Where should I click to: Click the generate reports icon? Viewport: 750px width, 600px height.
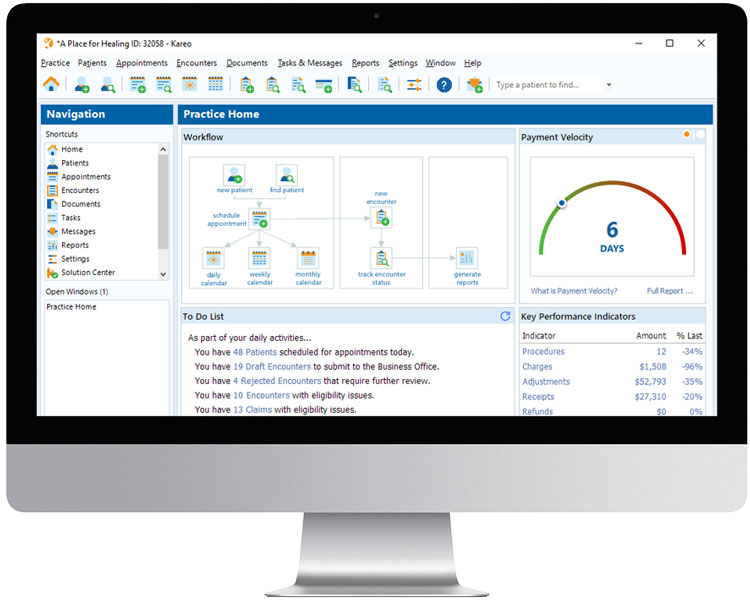[x=467, y=257]
